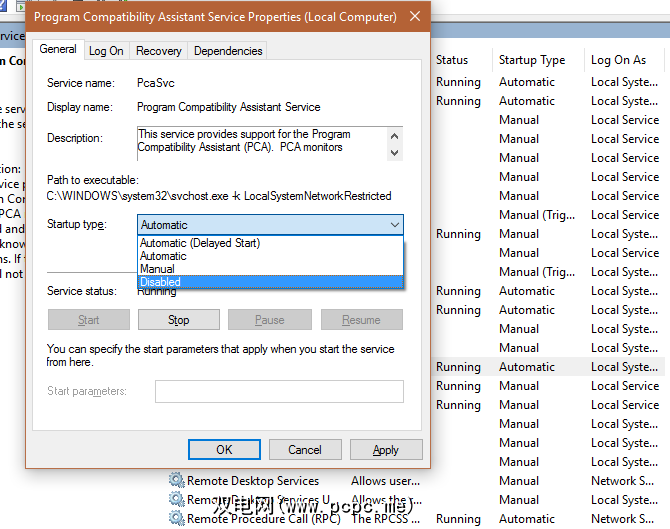Click the Stop service button
This screenshot has width=670, height=529.
coord(179,320)
